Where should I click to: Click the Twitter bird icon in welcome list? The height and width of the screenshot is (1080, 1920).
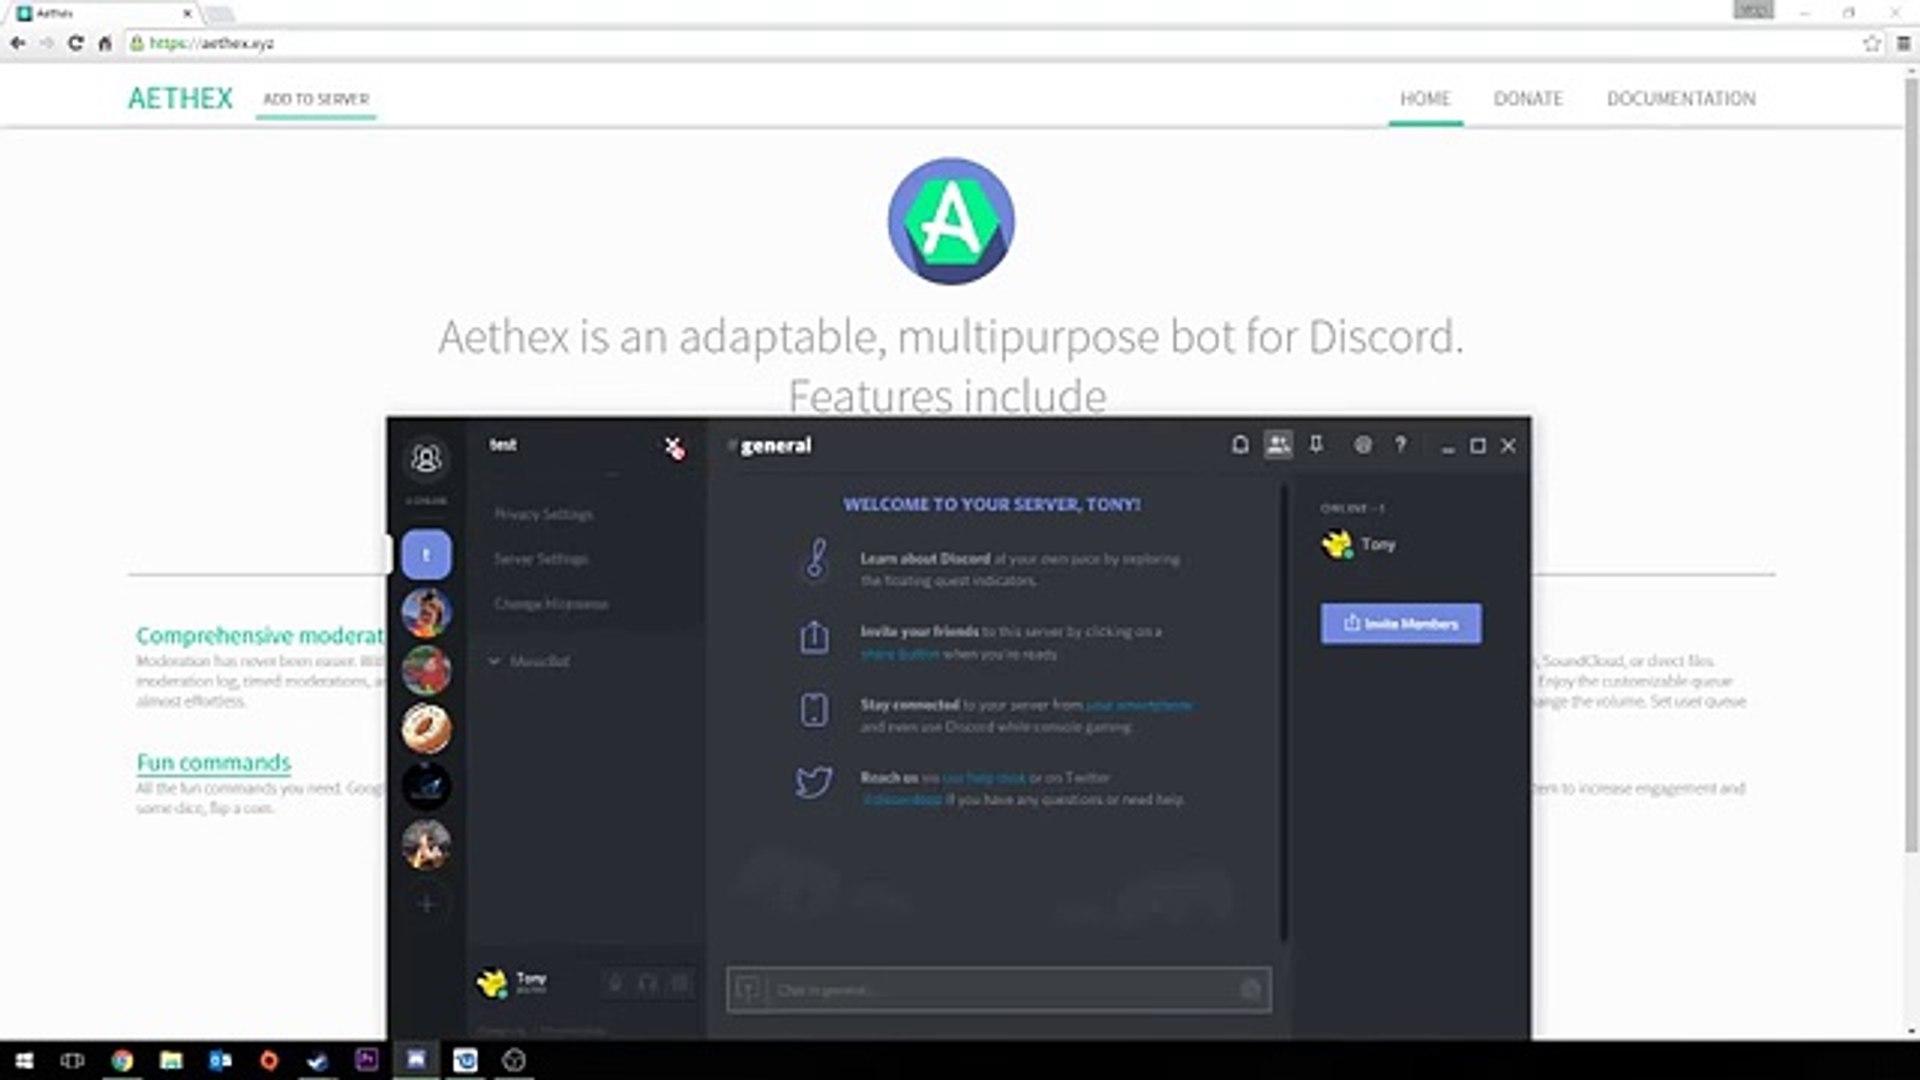pos(814,782)
